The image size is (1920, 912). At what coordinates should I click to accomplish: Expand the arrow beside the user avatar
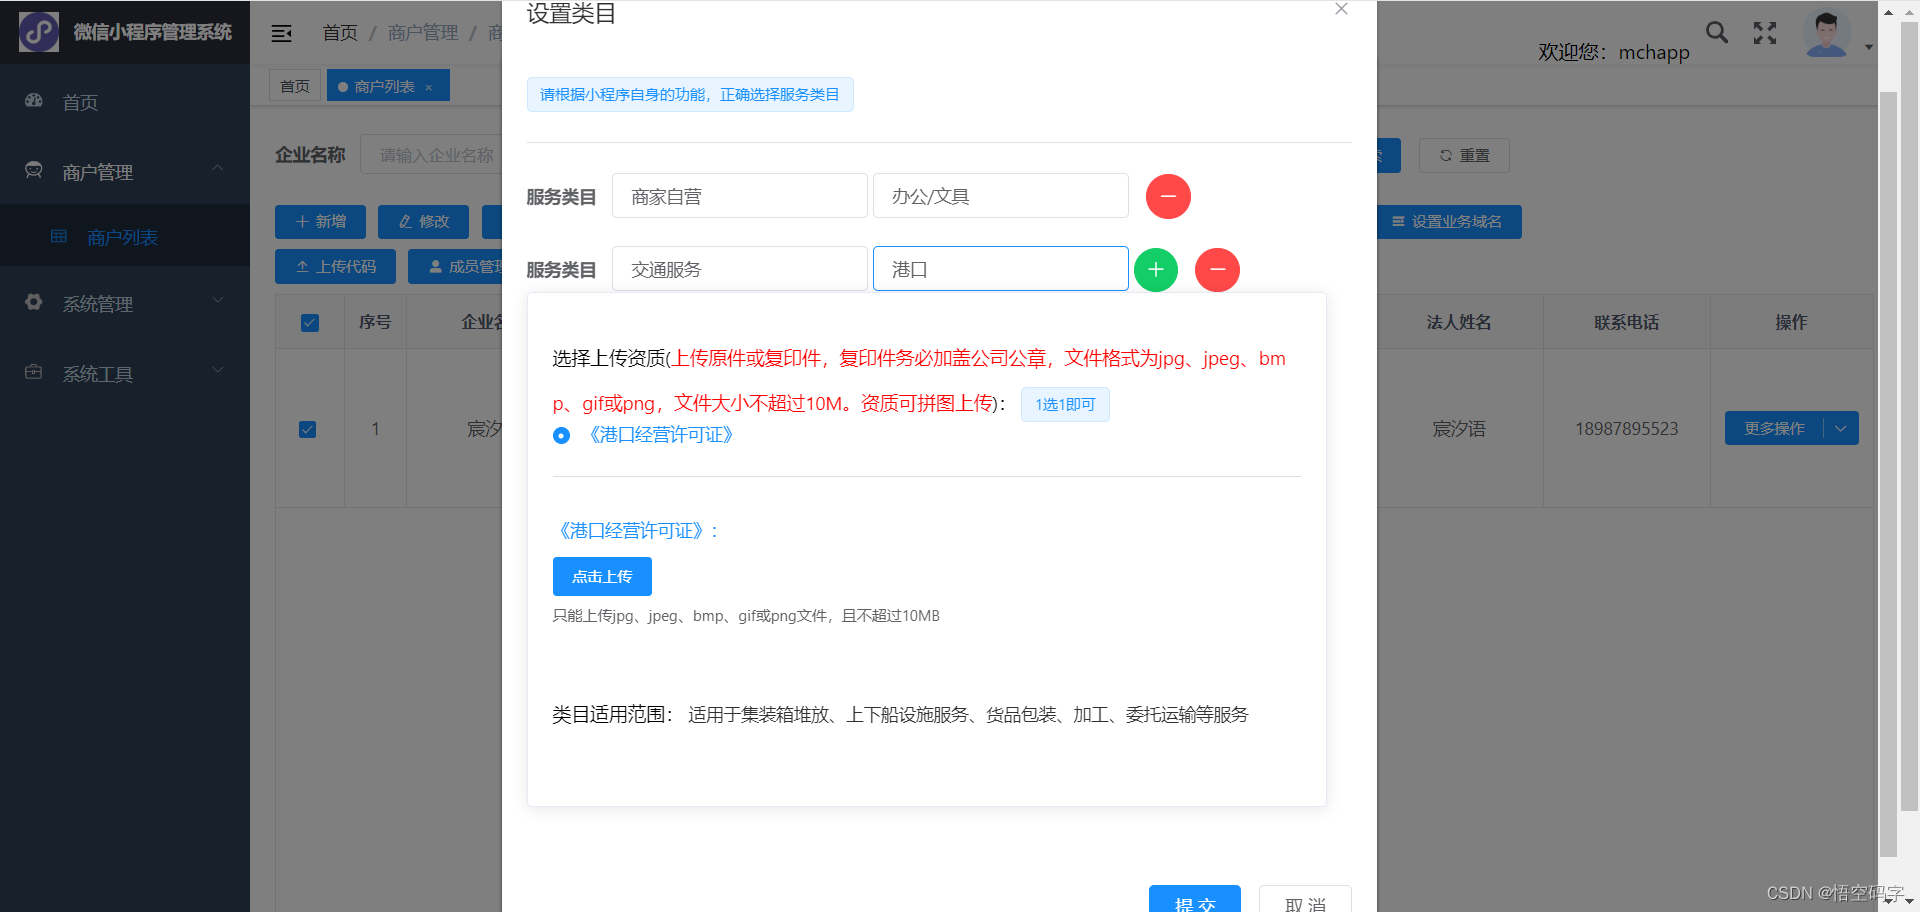coord(1869,47)
